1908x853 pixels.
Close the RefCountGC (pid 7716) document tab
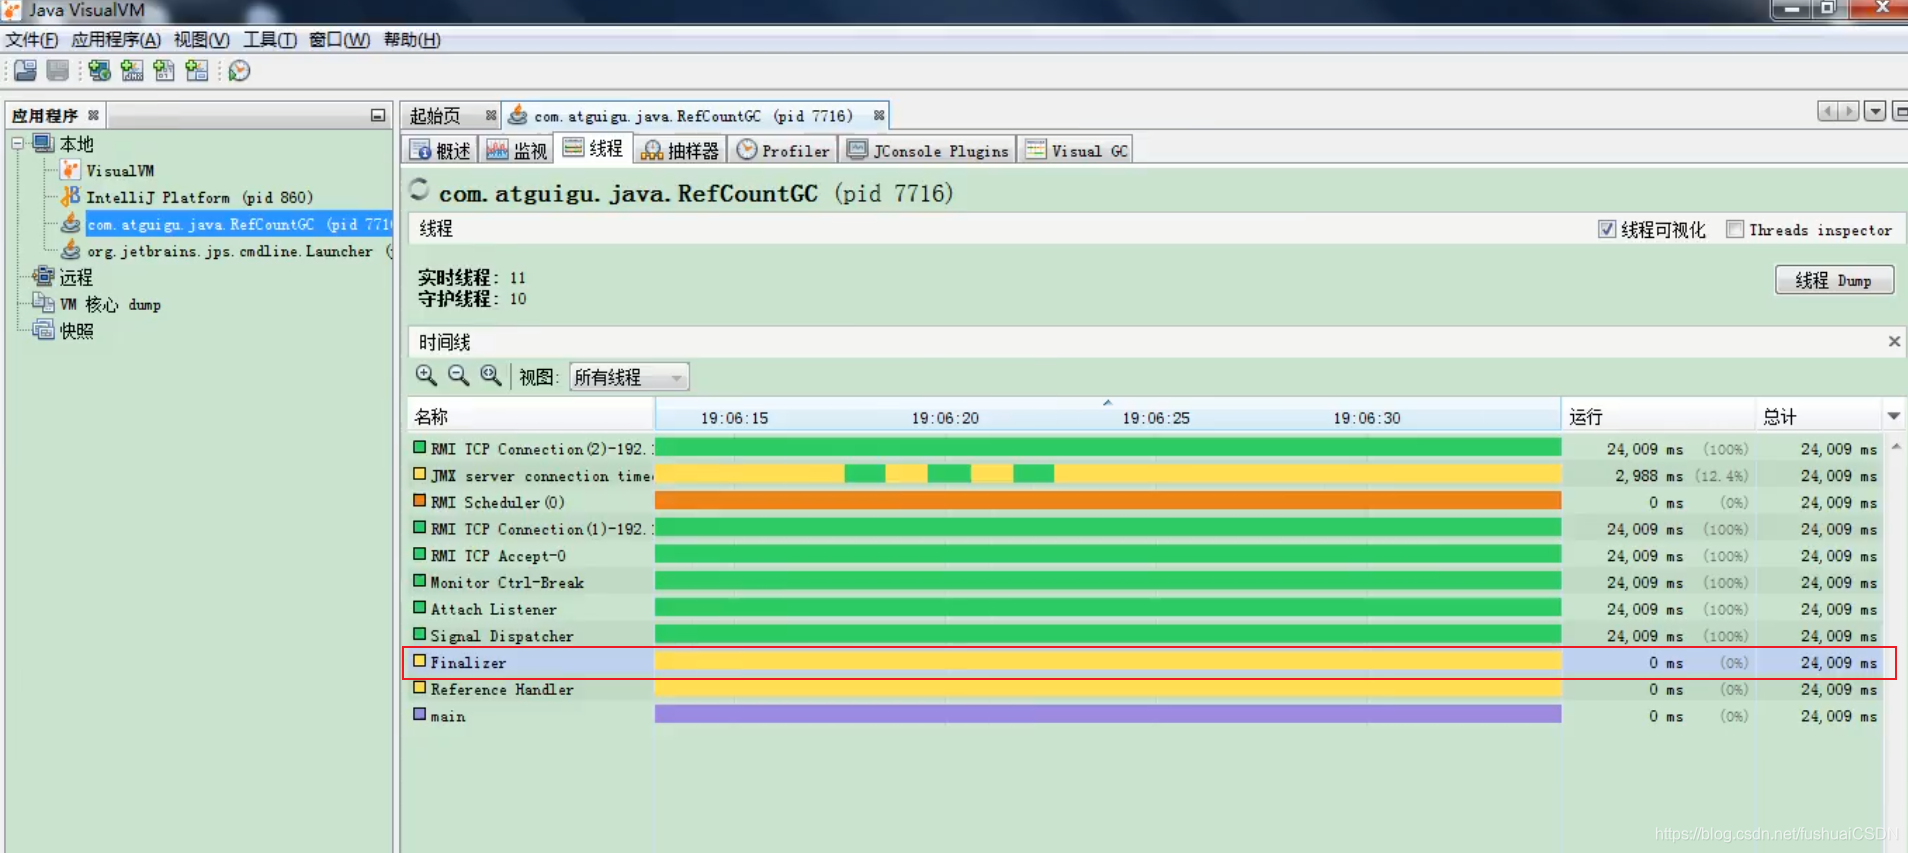(x=879, y=115)
